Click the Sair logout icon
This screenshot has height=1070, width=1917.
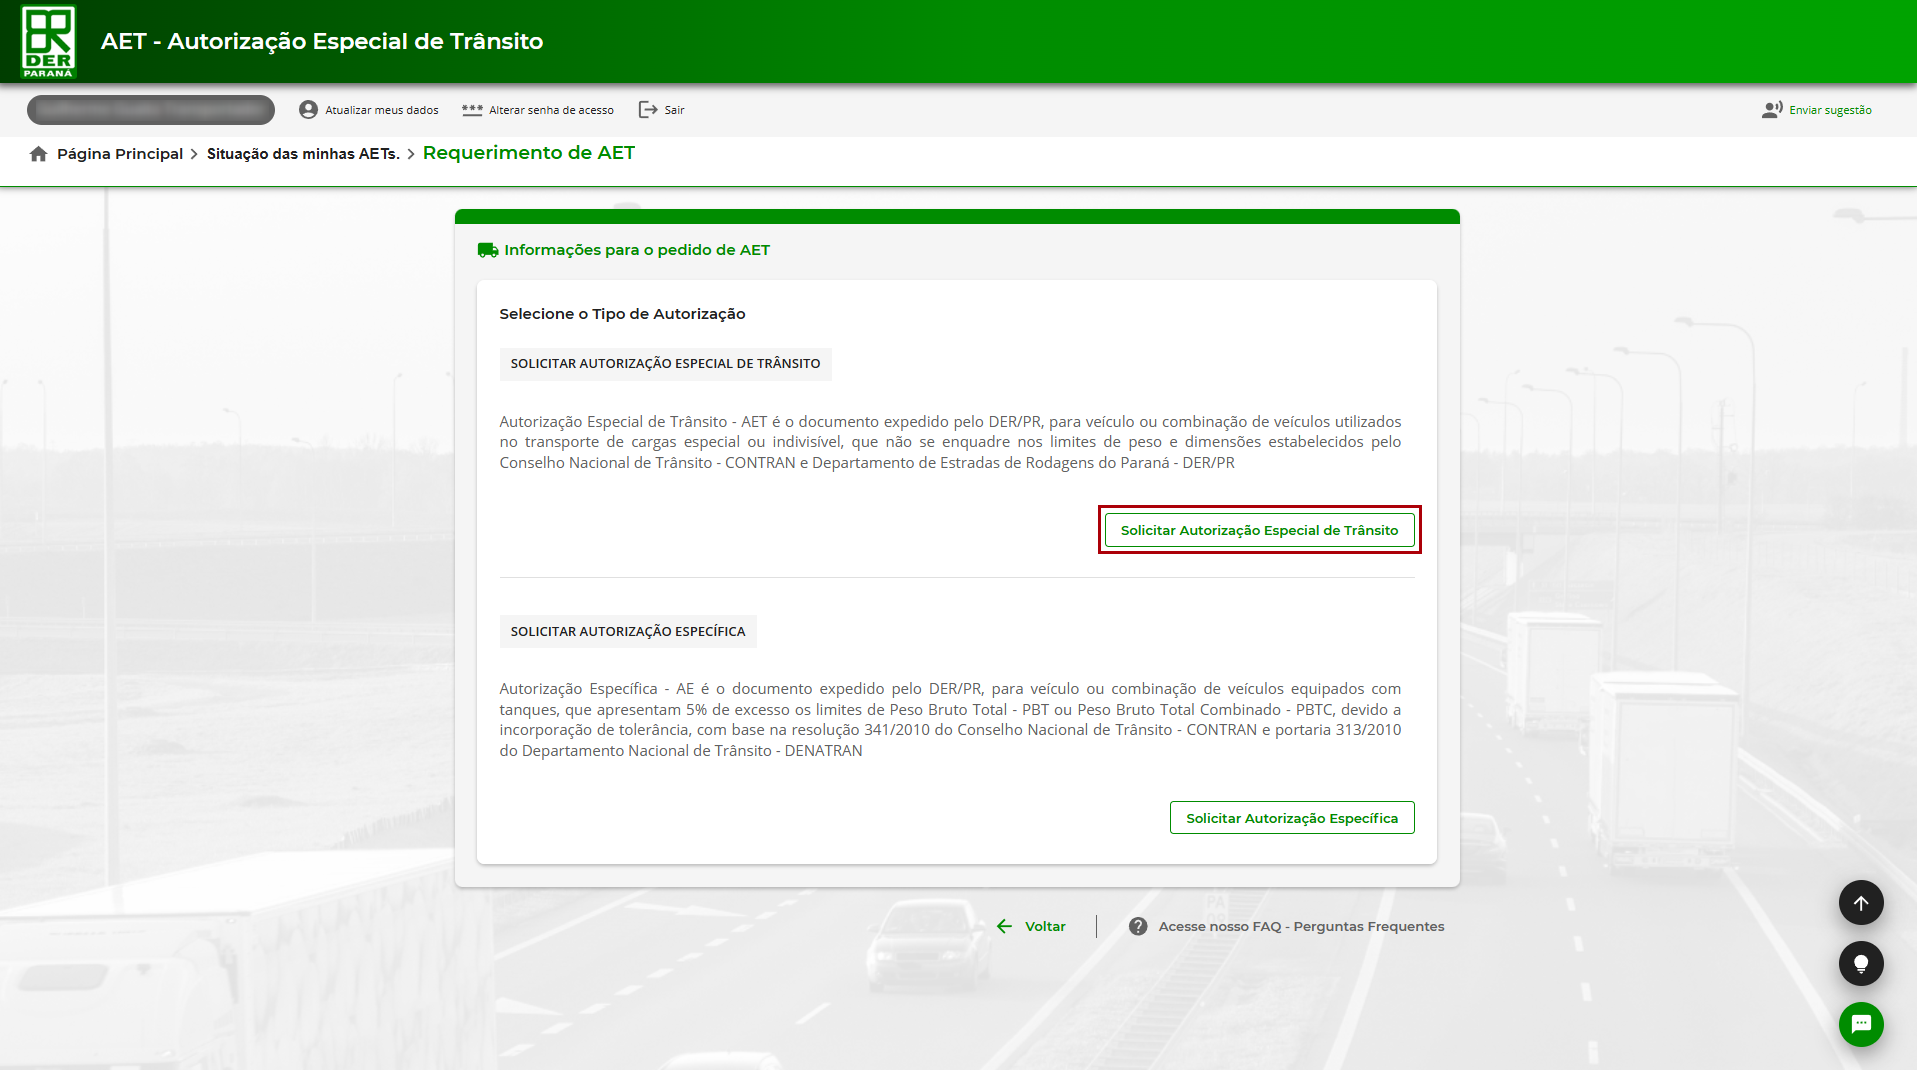(648, 110)
